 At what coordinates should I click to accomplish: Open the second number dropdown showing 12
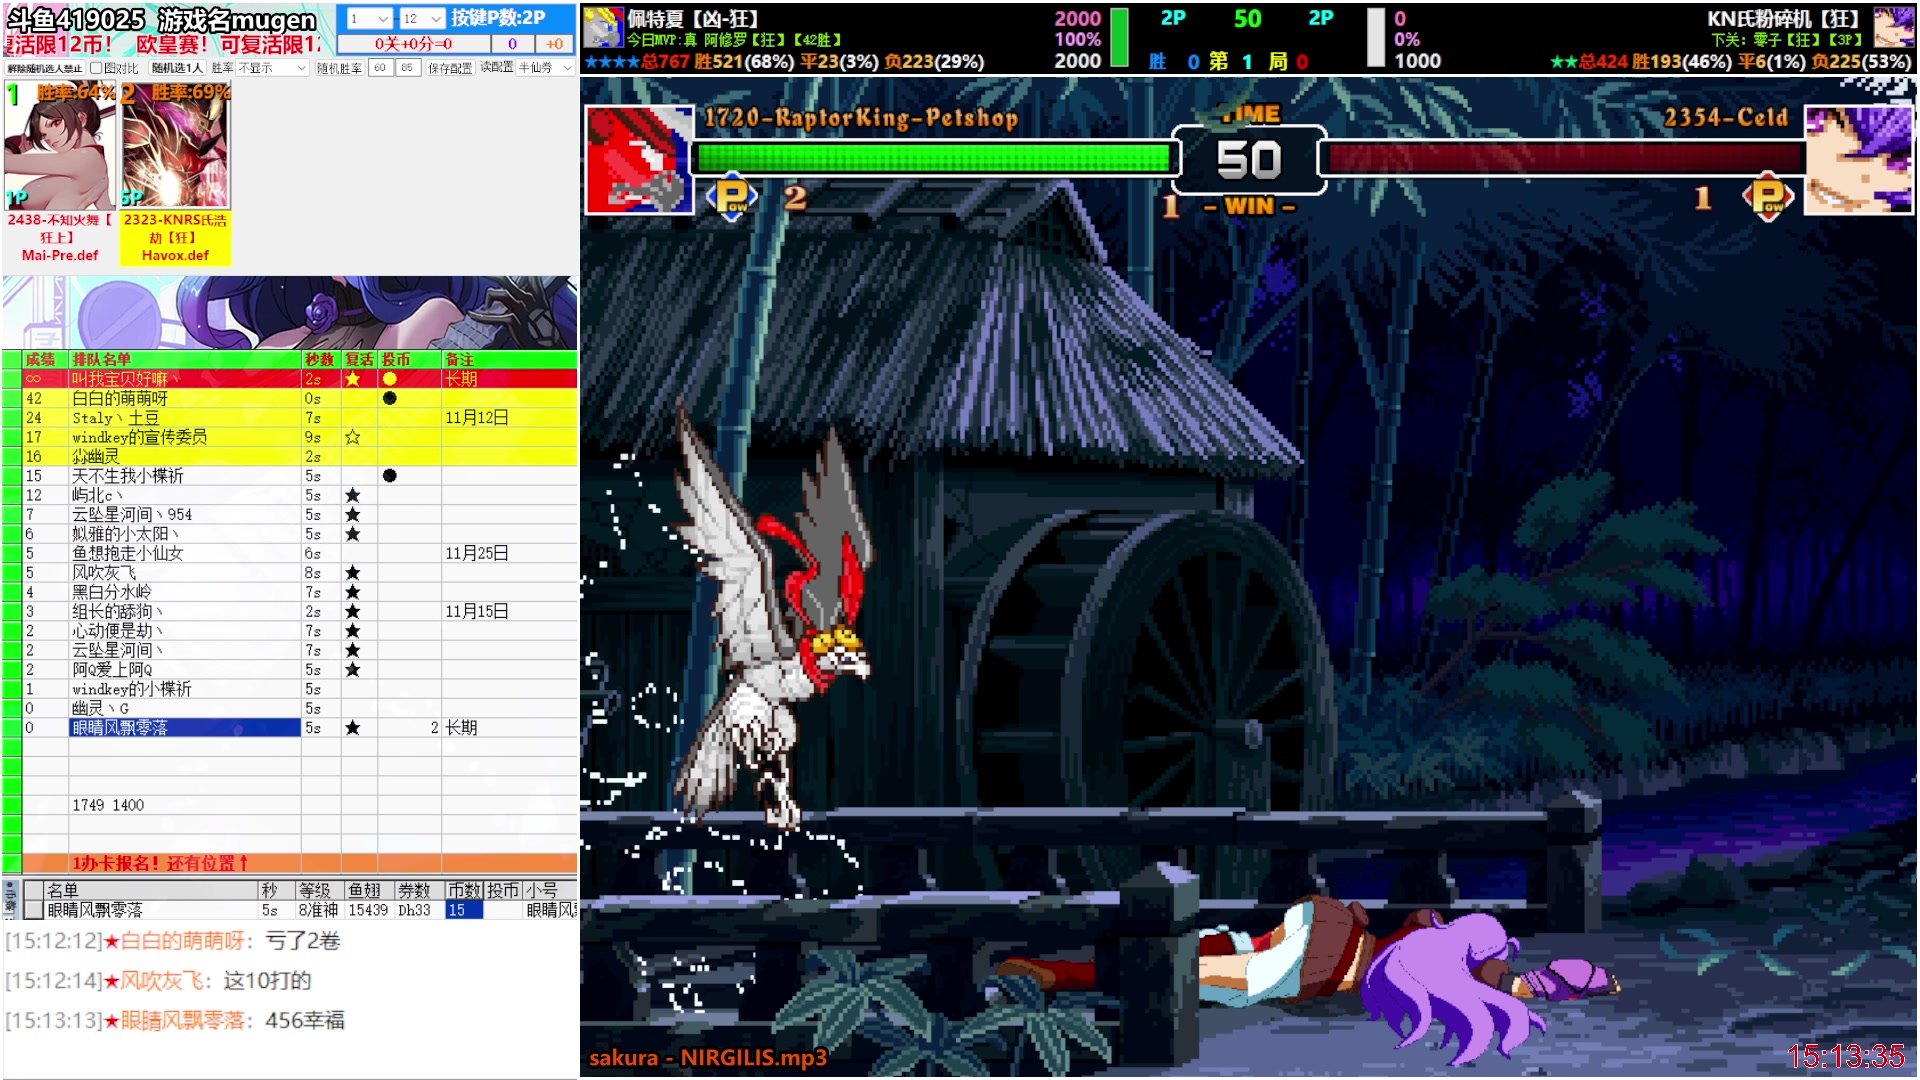point(421,19)
